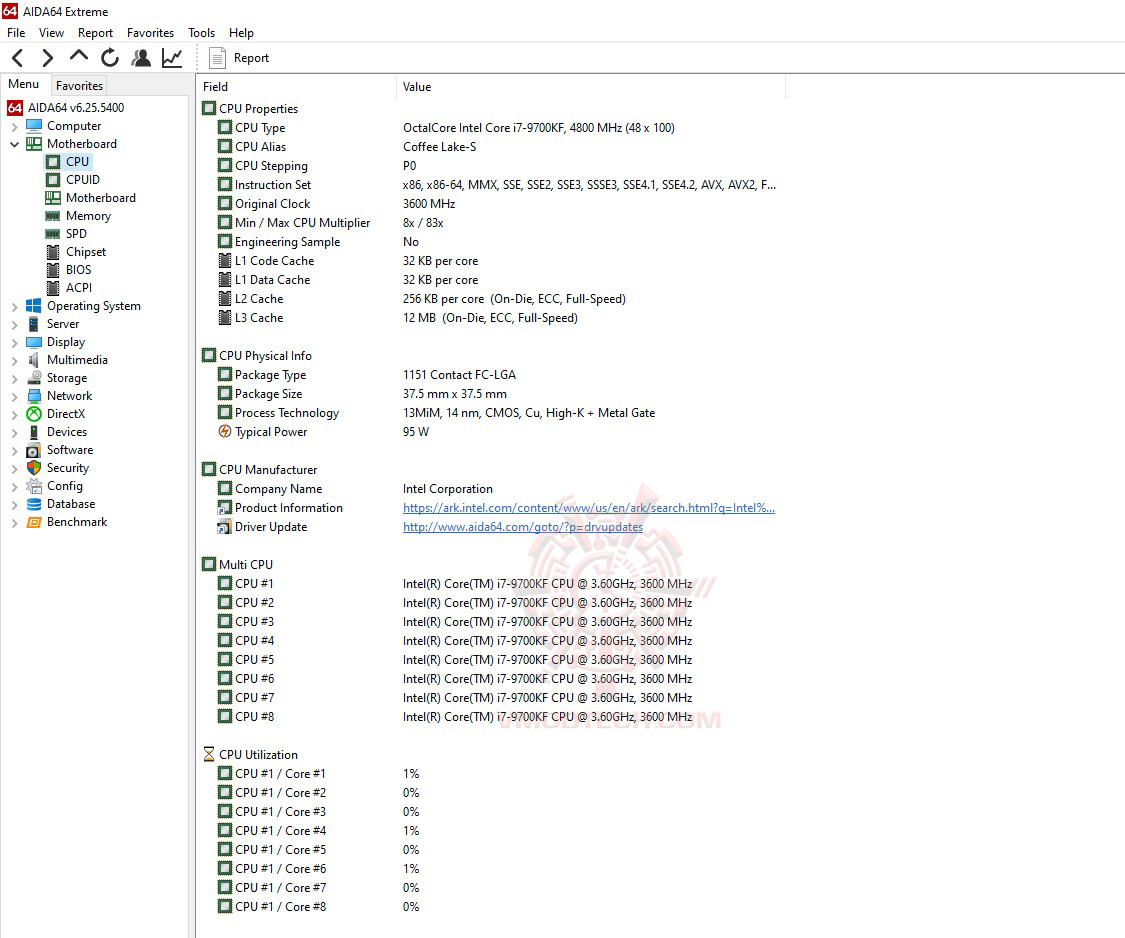Select the ACPI icon in tree

tap(53, 288)
